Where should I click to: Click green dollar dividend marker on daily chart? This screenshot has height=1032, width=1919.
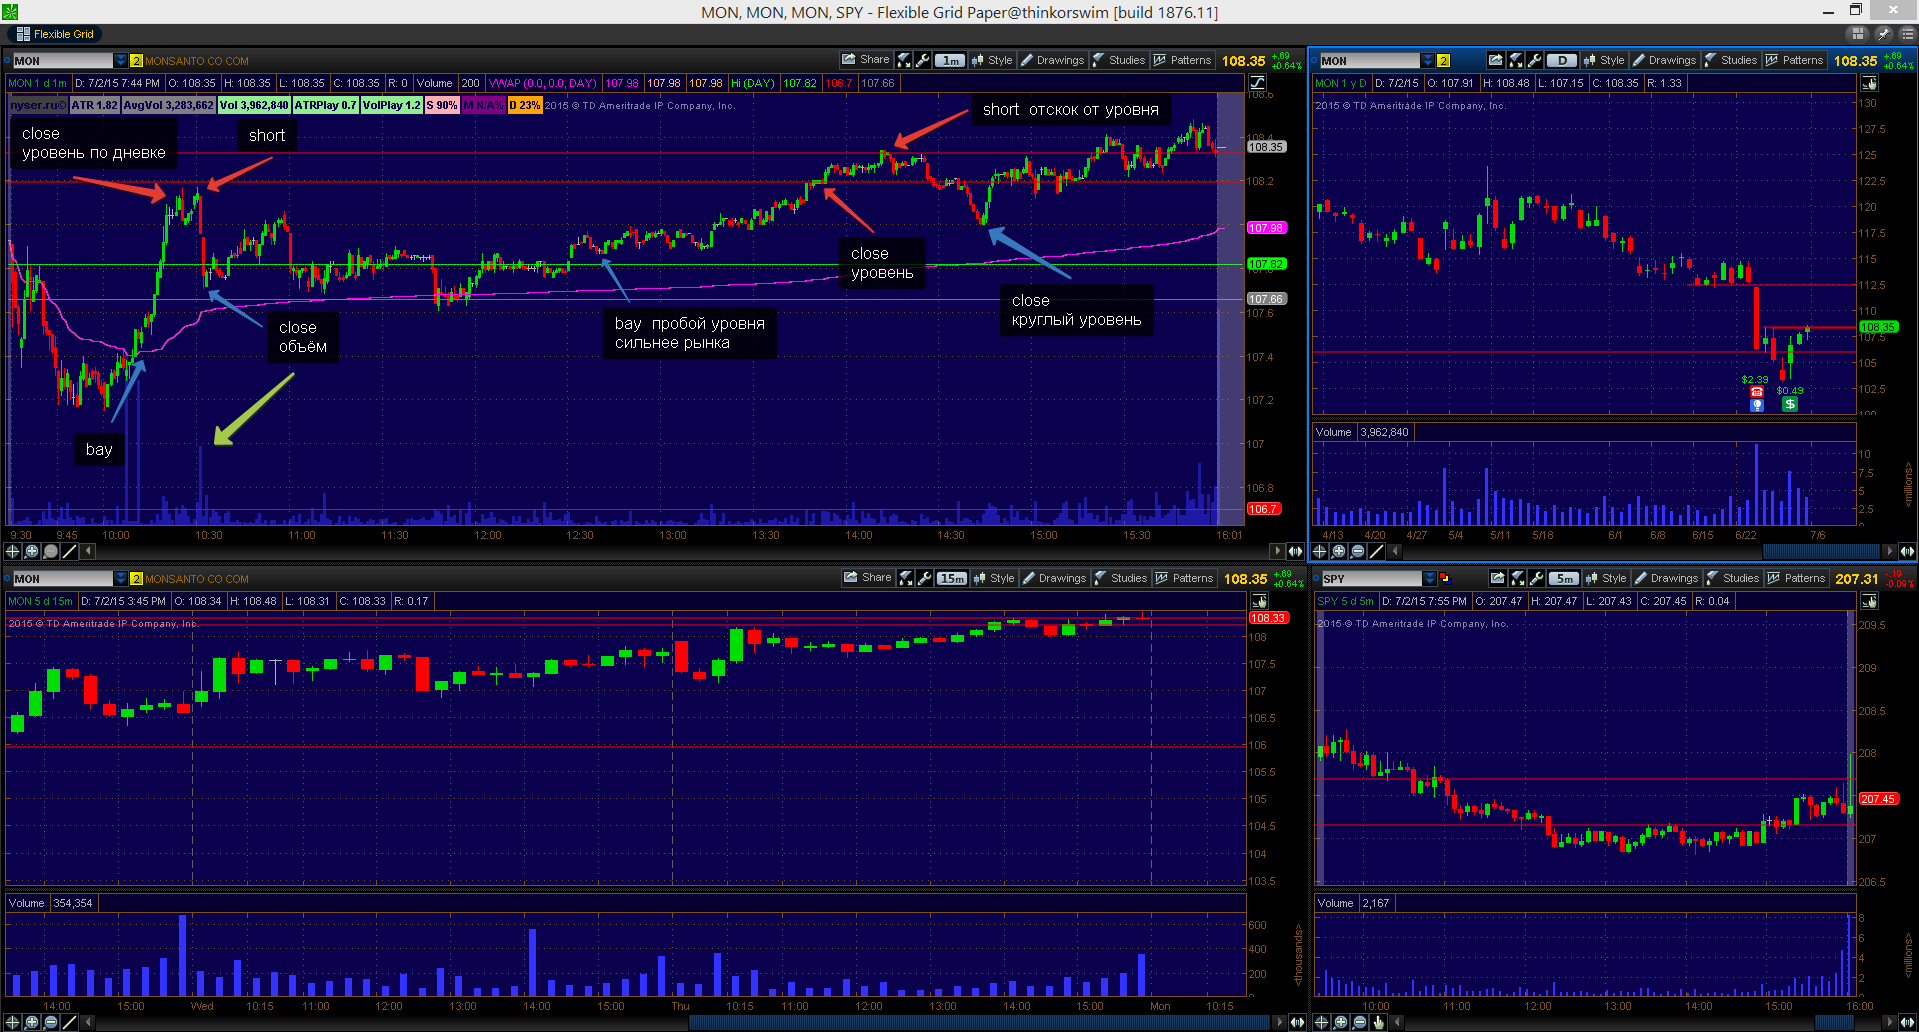click(1790, 404)
